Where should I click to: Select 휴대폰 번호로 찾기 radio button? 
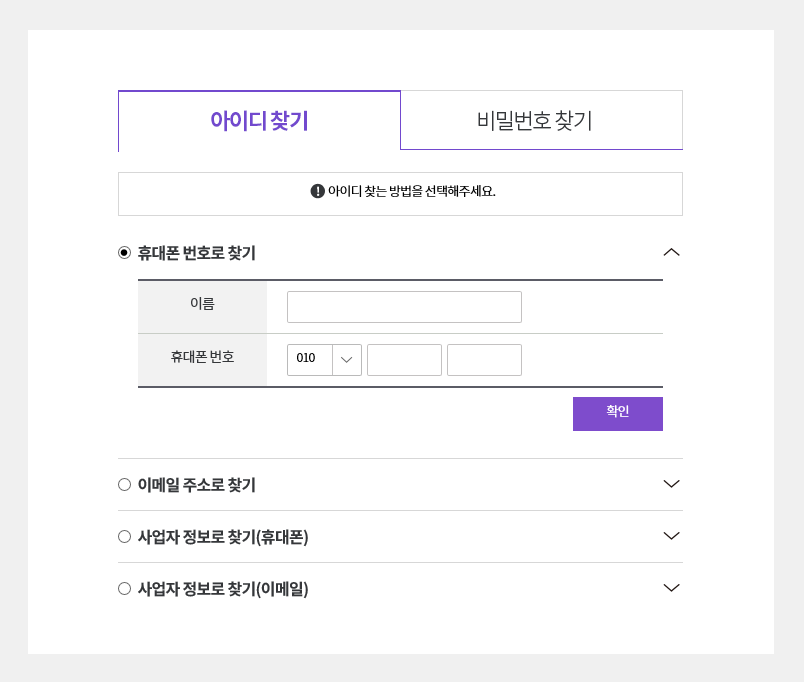pyautogui.click(x=124, y=253)
